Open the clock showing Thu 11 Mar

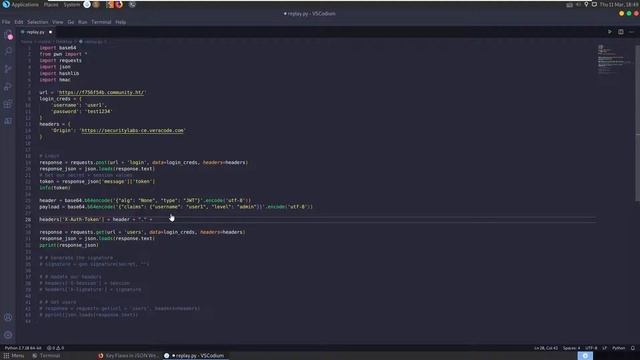tap(619, 4)
